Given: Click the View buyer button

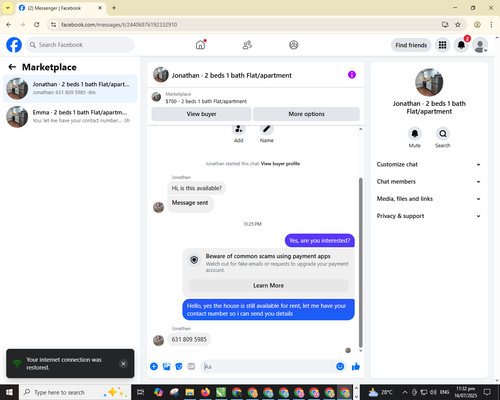Looking at the screenshot, I should (201, 114).
